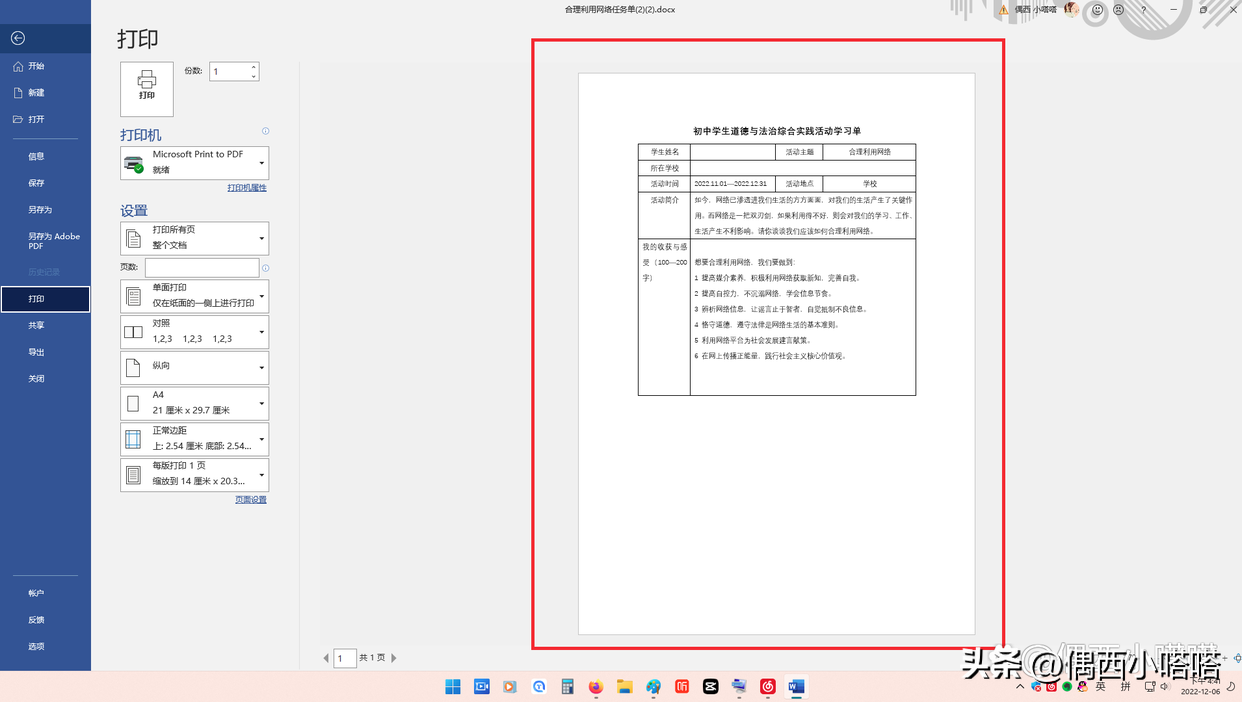Screen dimensions: 1242x702
Task: Click the yellow warning triangle icon
Action: pyautogui.click(x=1003, y=10)
